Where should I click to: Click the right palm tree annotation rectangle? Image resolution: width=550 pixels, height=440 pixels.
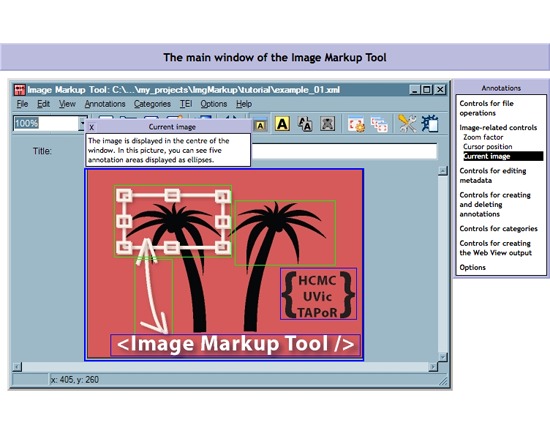tap(285, 233)
